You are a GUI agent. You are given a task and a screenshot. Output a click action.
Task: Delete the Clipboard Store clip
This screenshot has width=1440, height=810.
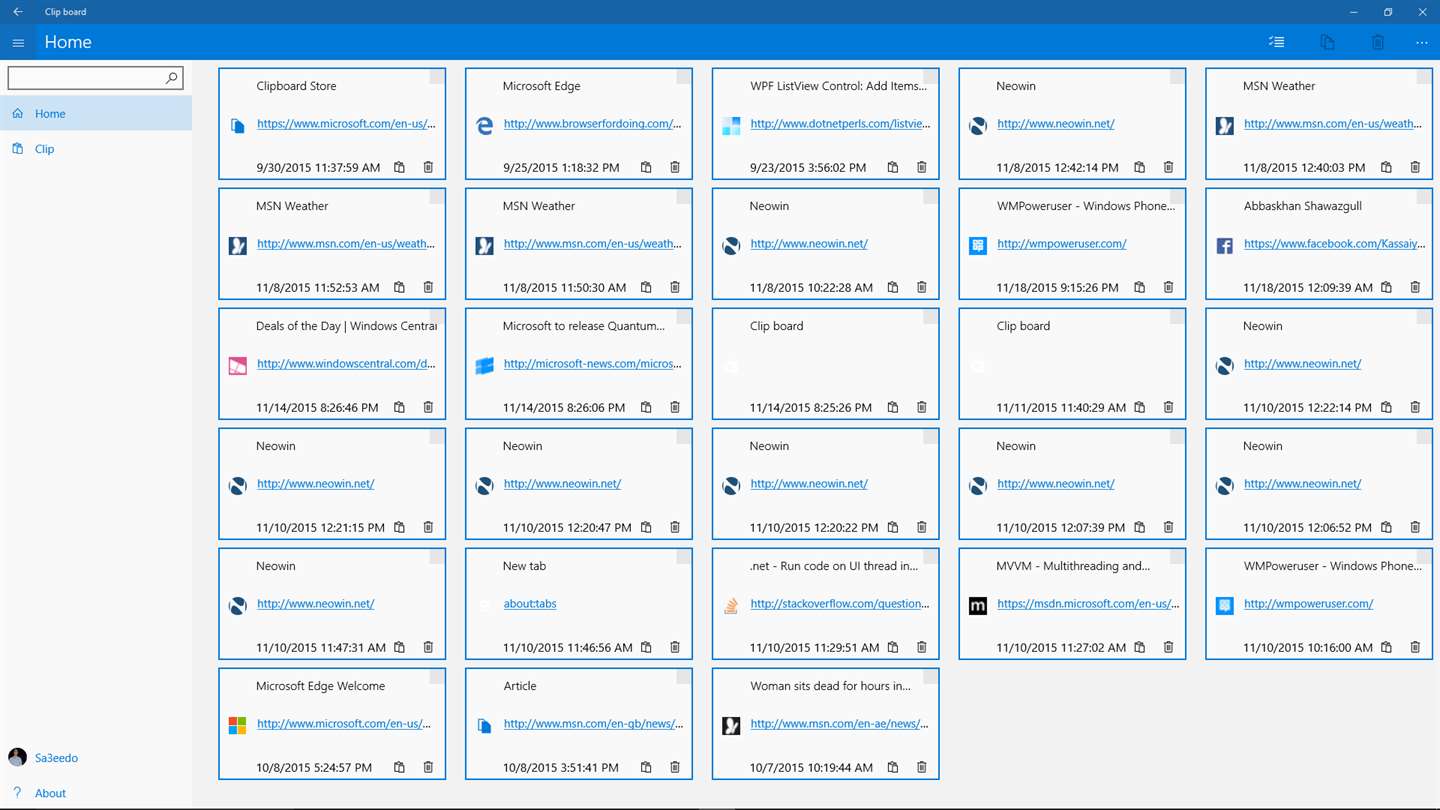click(428, 167)
